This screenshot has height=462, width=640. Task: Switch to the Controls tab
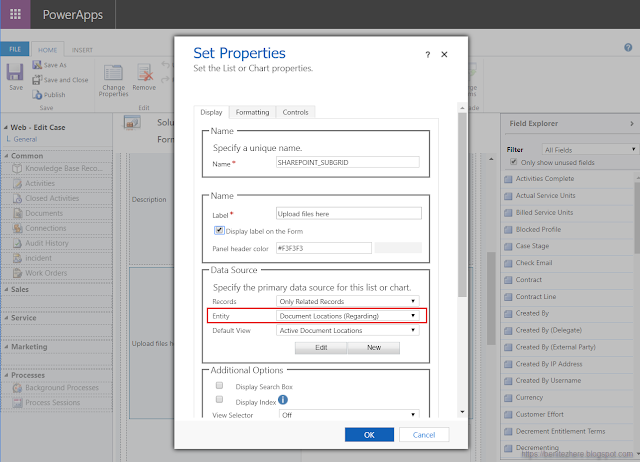tap(295, 113)
